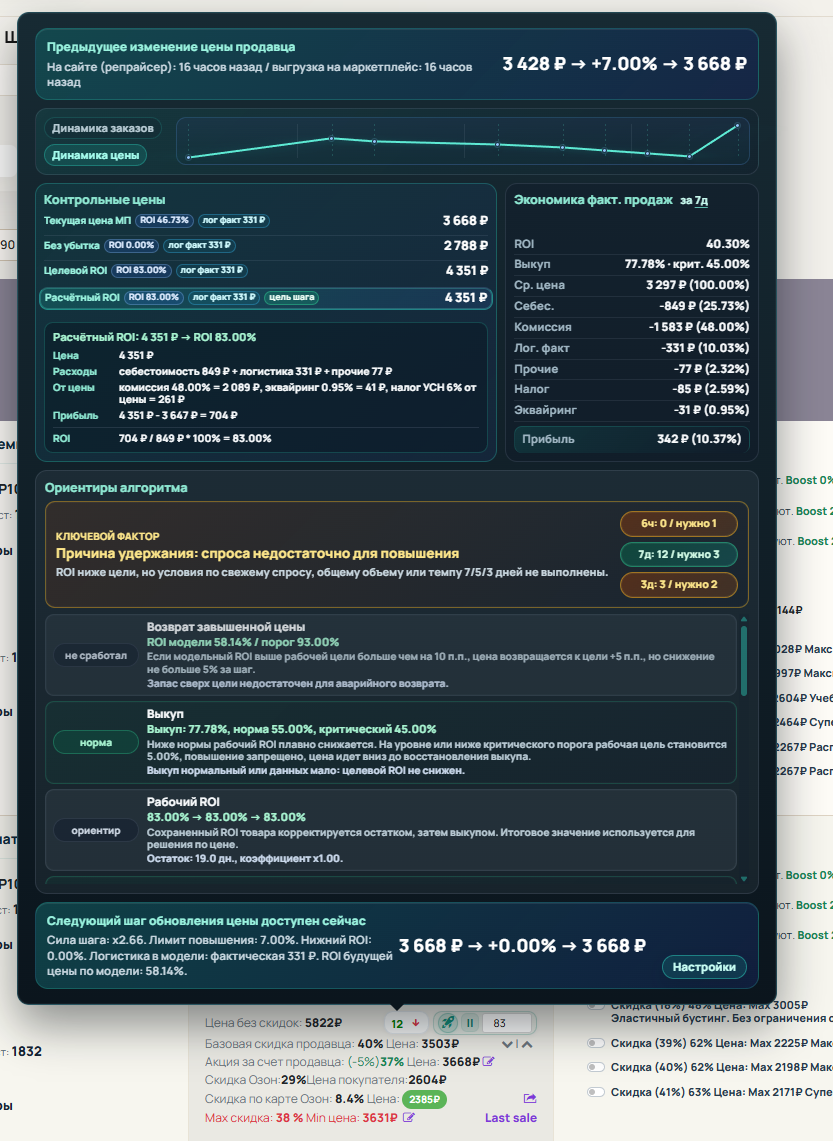
Task: Toggle Скидка (39%) 62% switch
Action: pos(596,1043)
